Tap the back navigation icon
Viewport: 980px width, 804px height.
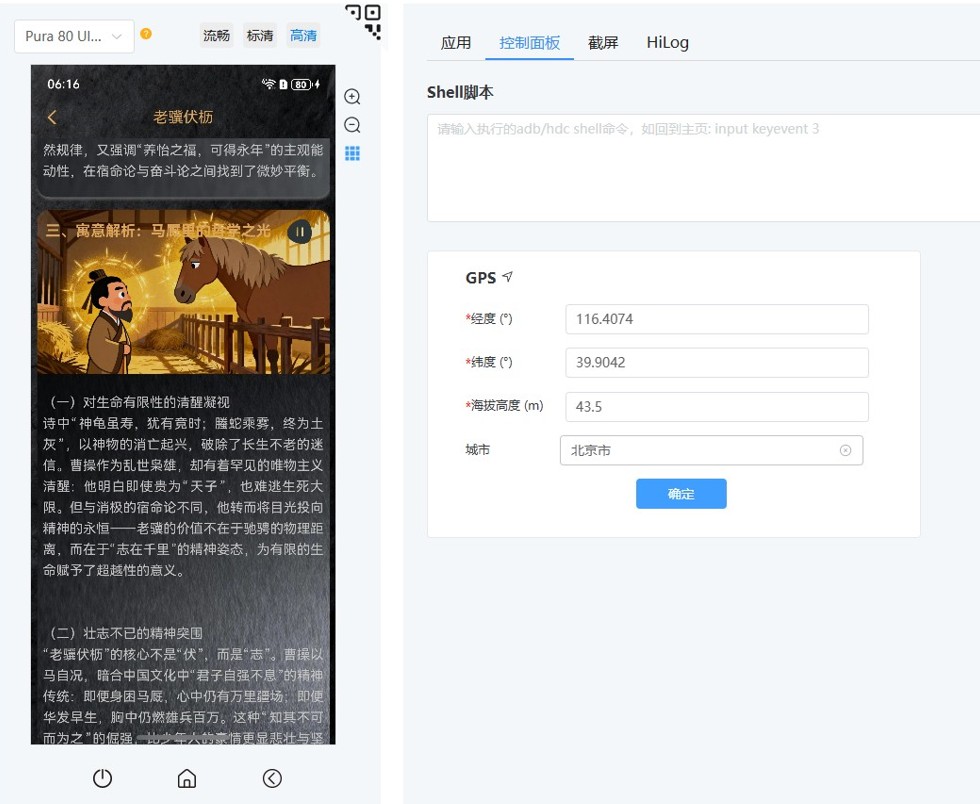(x=272, y=778)
